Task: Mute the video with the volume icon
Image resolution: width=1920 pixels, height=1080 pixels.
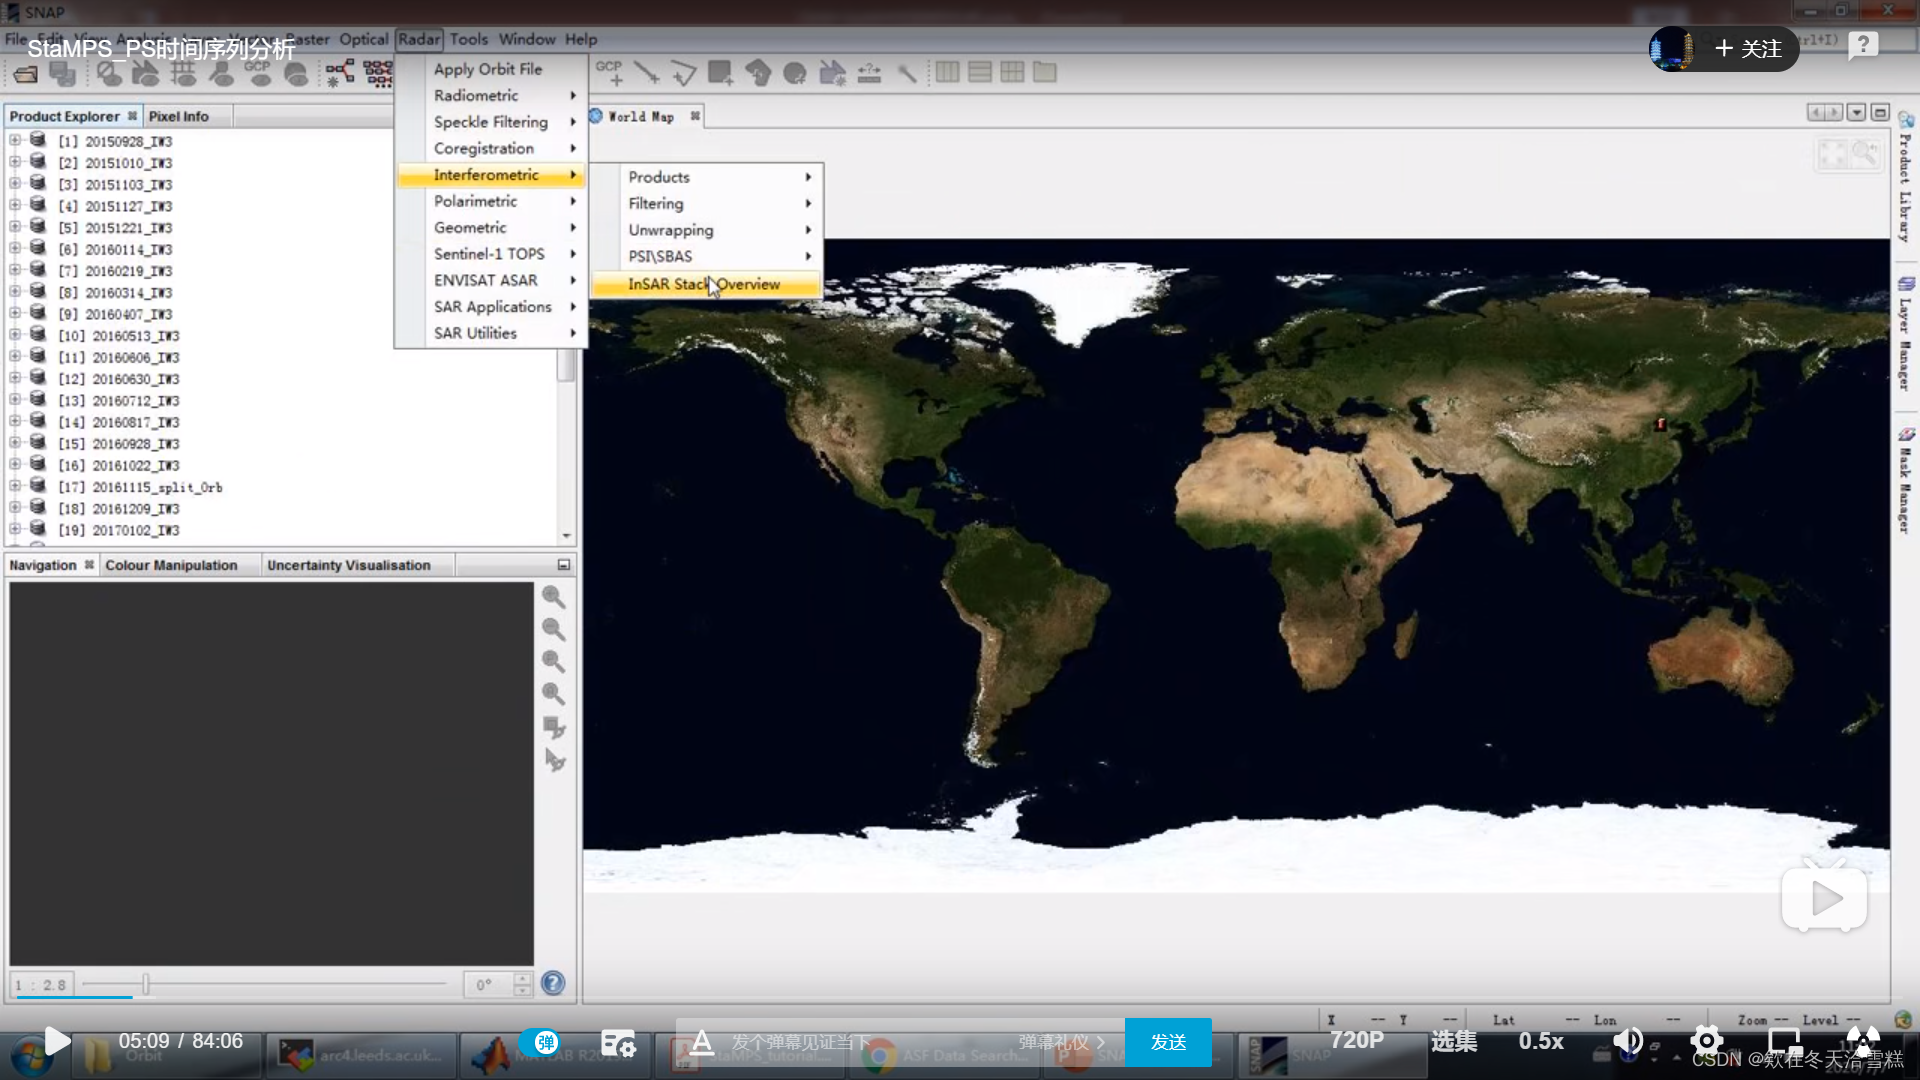Action: tap(1627, 1041)
